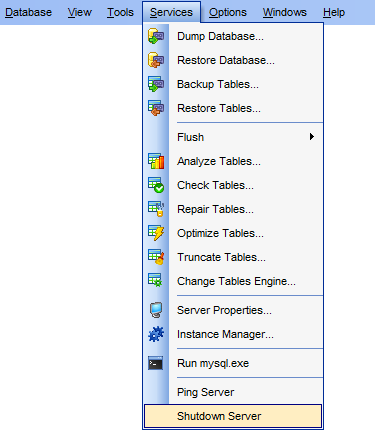The width and height of the screenshot is (375, 430).
Task: Open the Database menu
Action: pyautogui.click(x=29, y=12)
